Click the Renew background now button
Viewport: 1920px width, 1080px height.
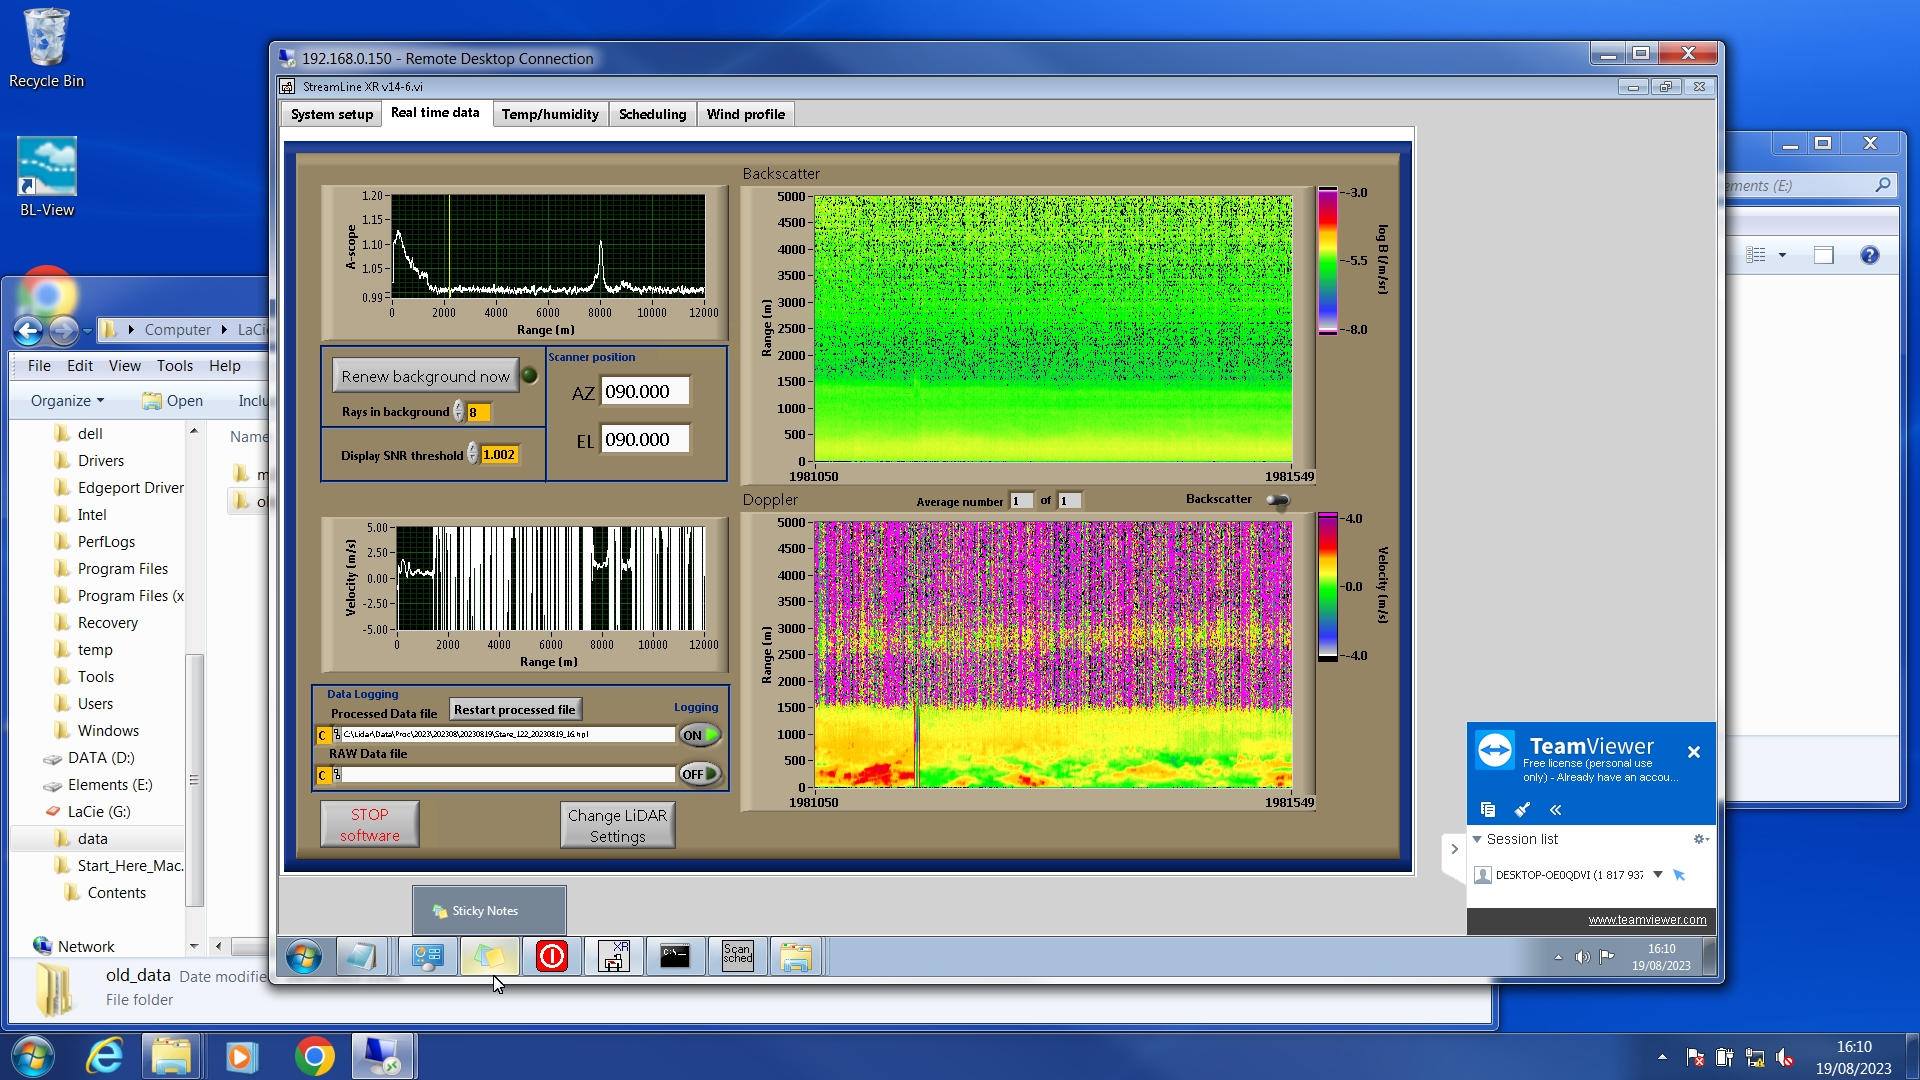425,376
